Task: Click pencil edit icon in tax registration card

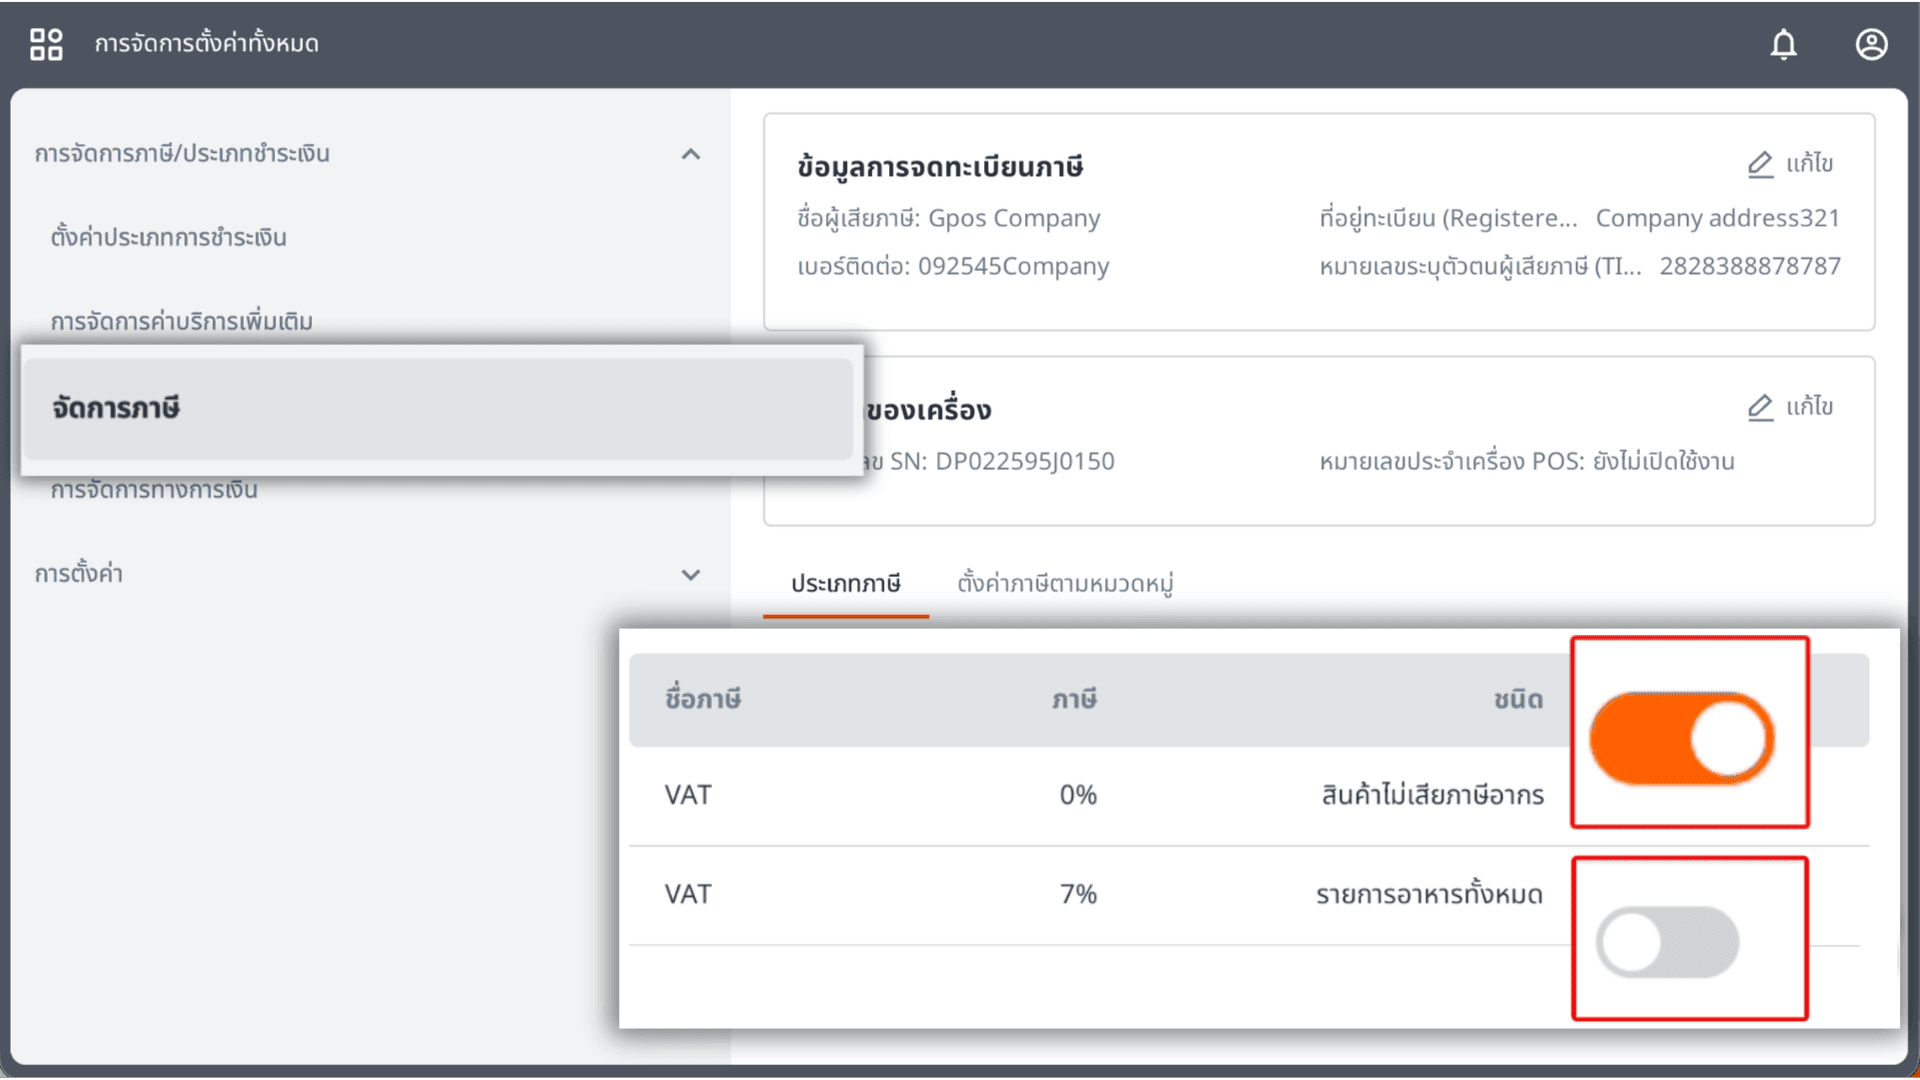Action: 1760,164
